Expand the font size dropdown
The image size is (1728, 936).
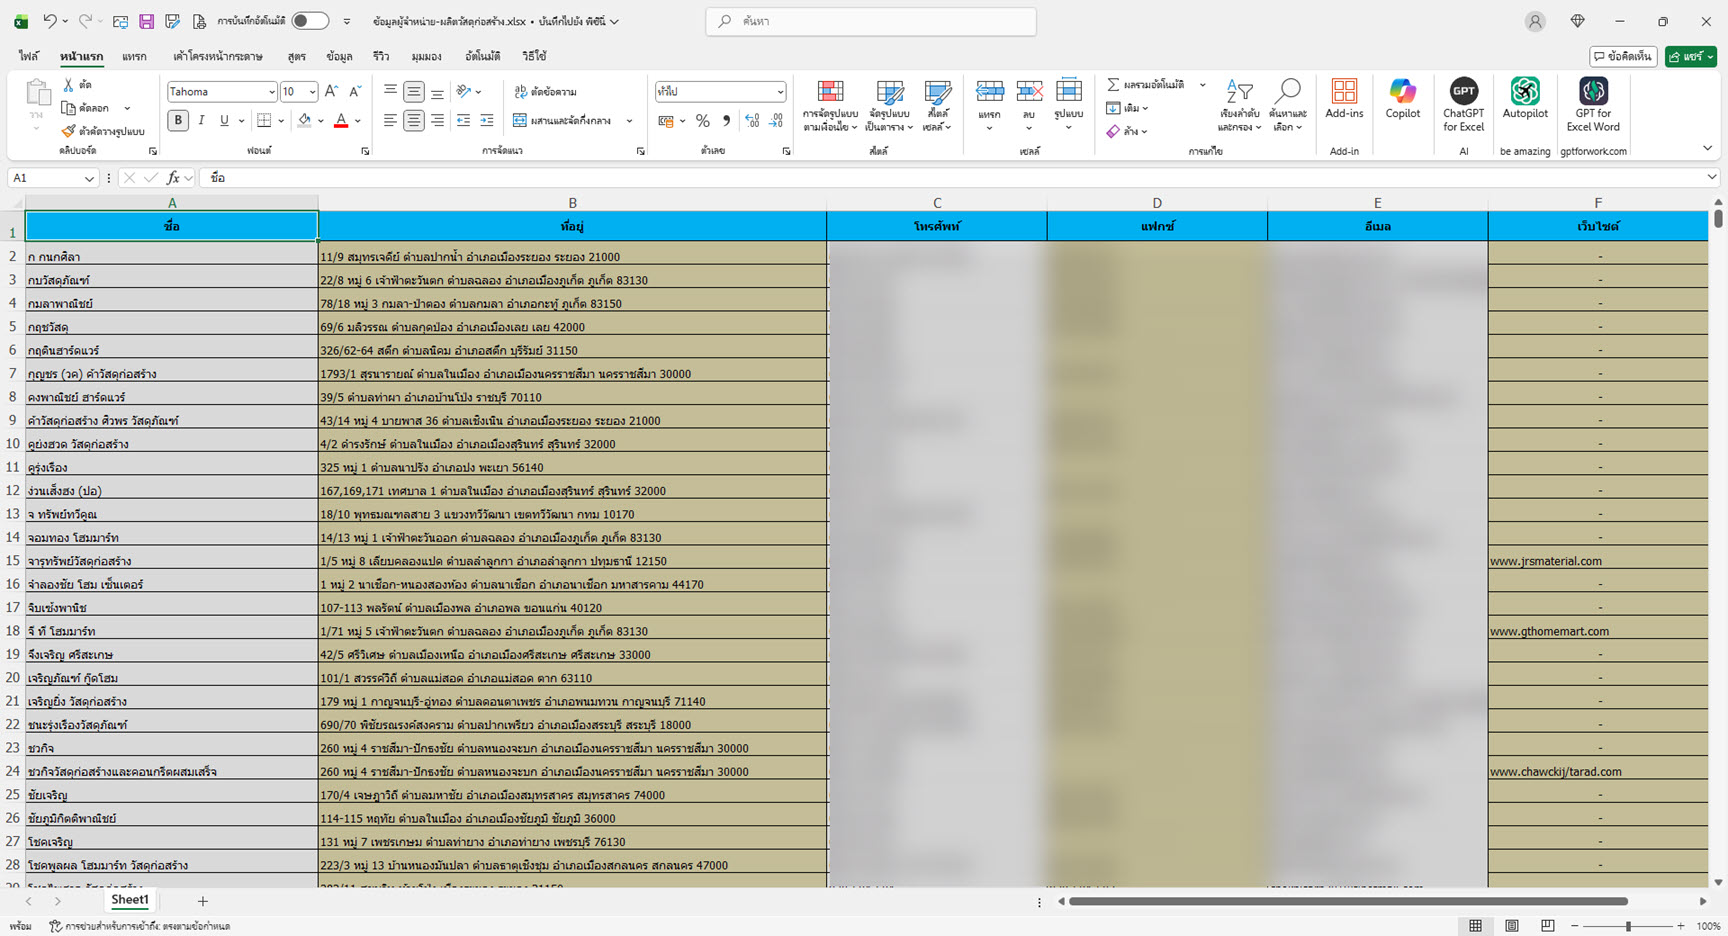coord(312,92)
